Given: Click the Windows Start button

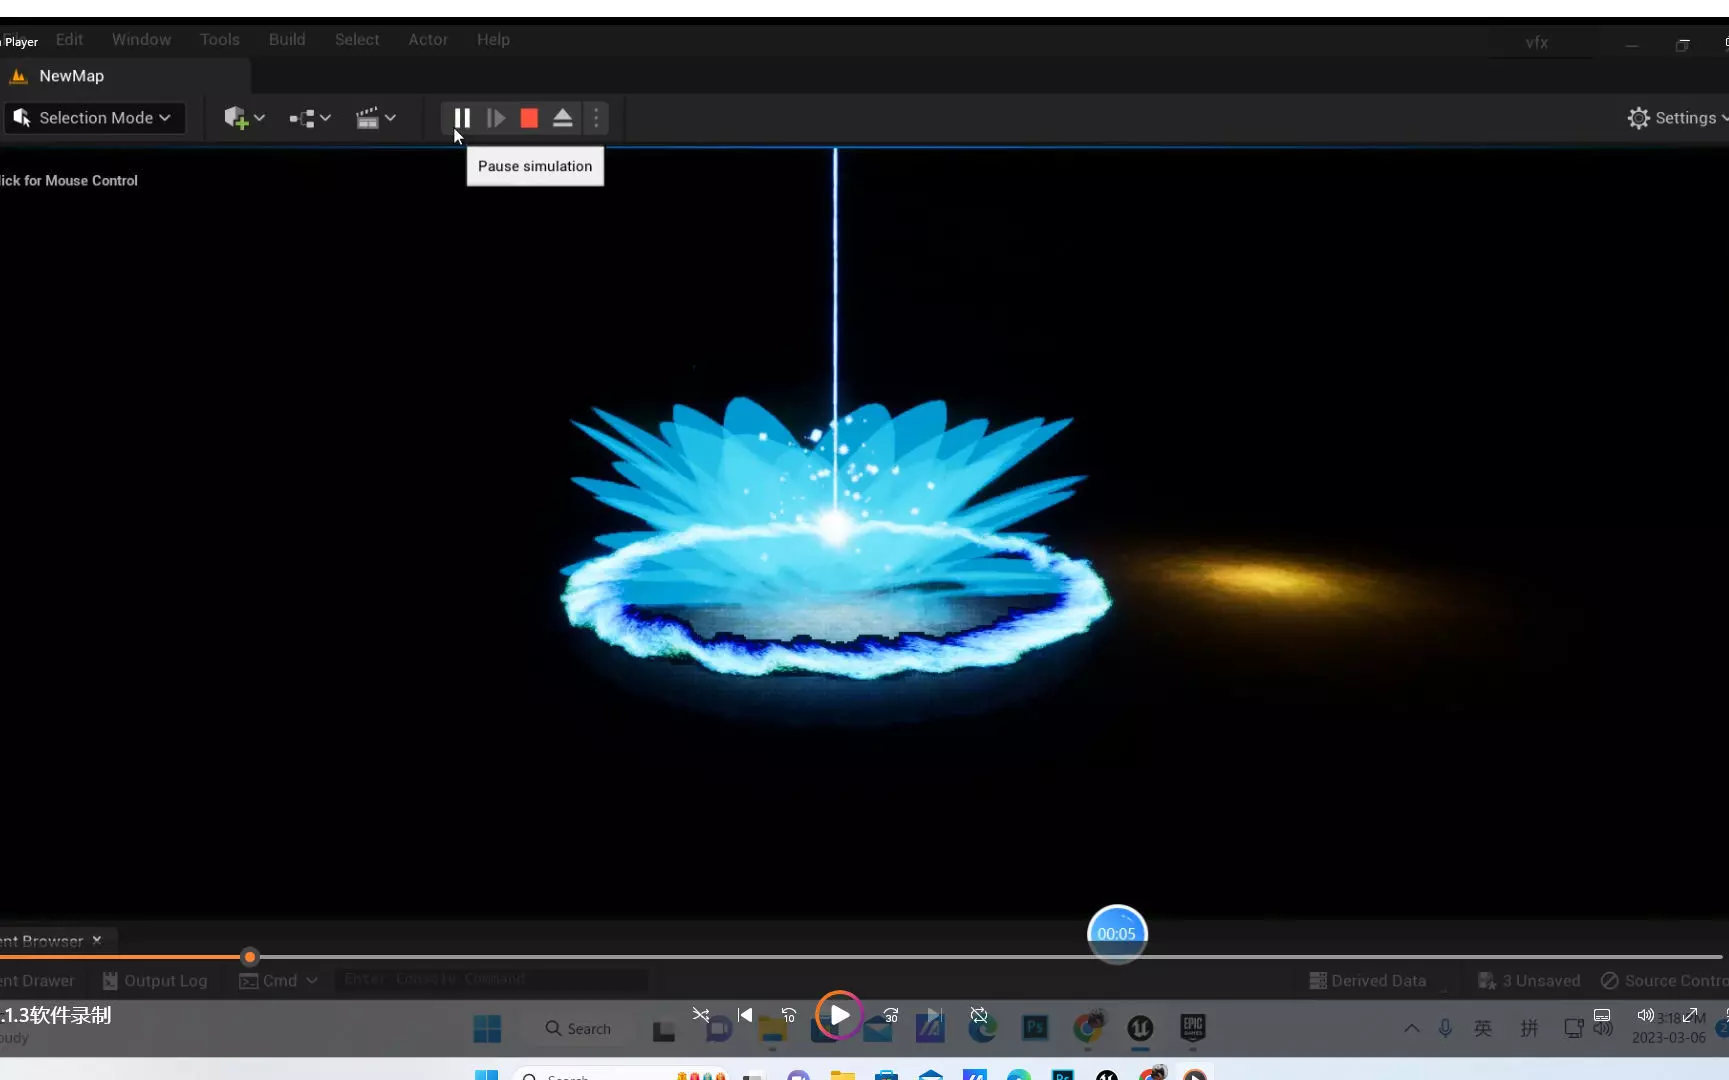Looking at the screenshot, I should pos(487,1029).
